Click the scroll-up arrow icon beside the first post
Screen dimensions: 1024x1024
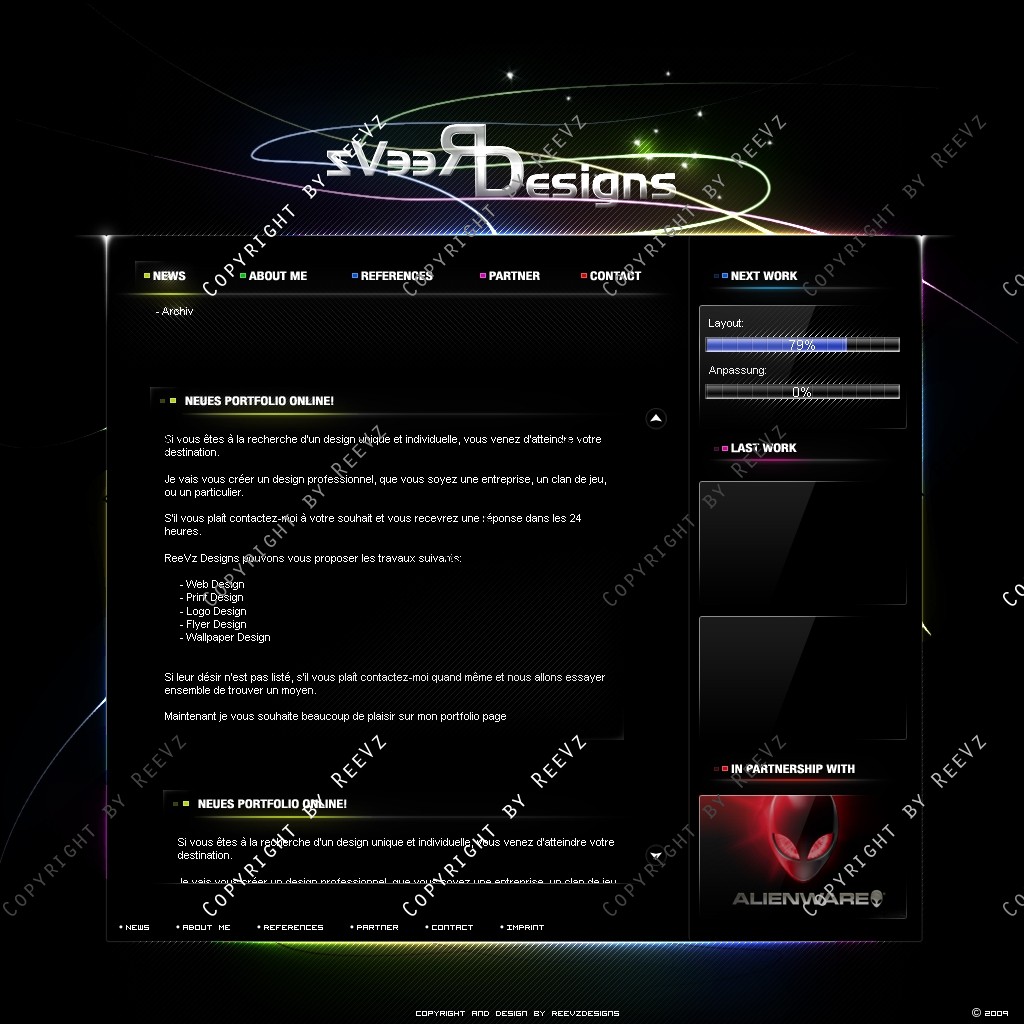(x=656, y=418)
